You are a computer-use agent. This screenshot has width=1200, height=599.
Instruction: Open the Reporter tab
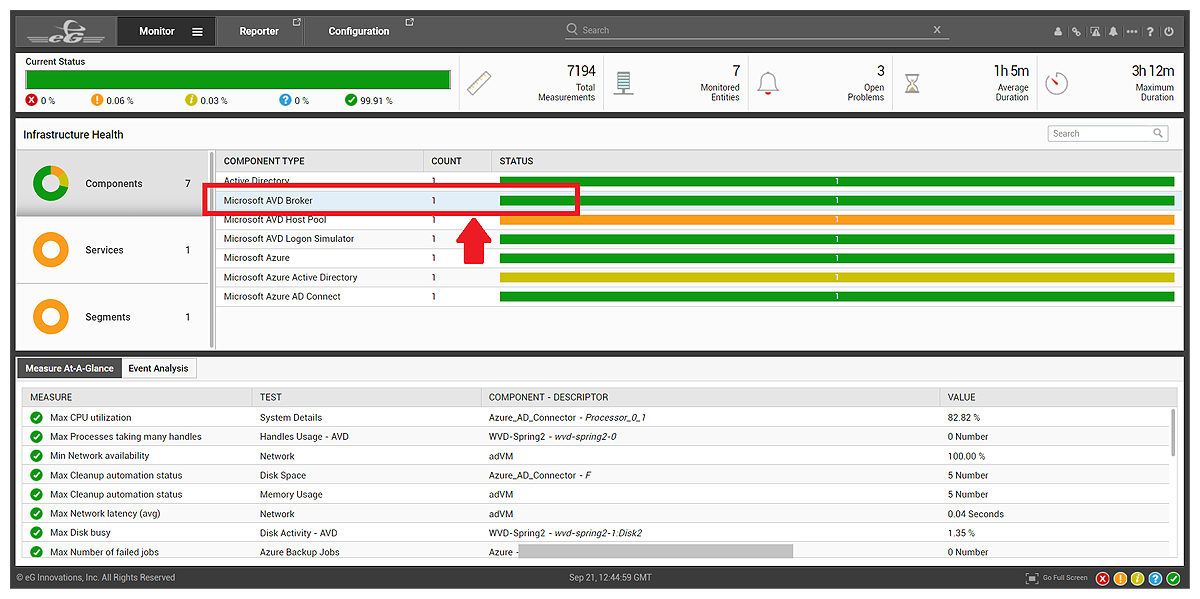(x=259, y=31)
